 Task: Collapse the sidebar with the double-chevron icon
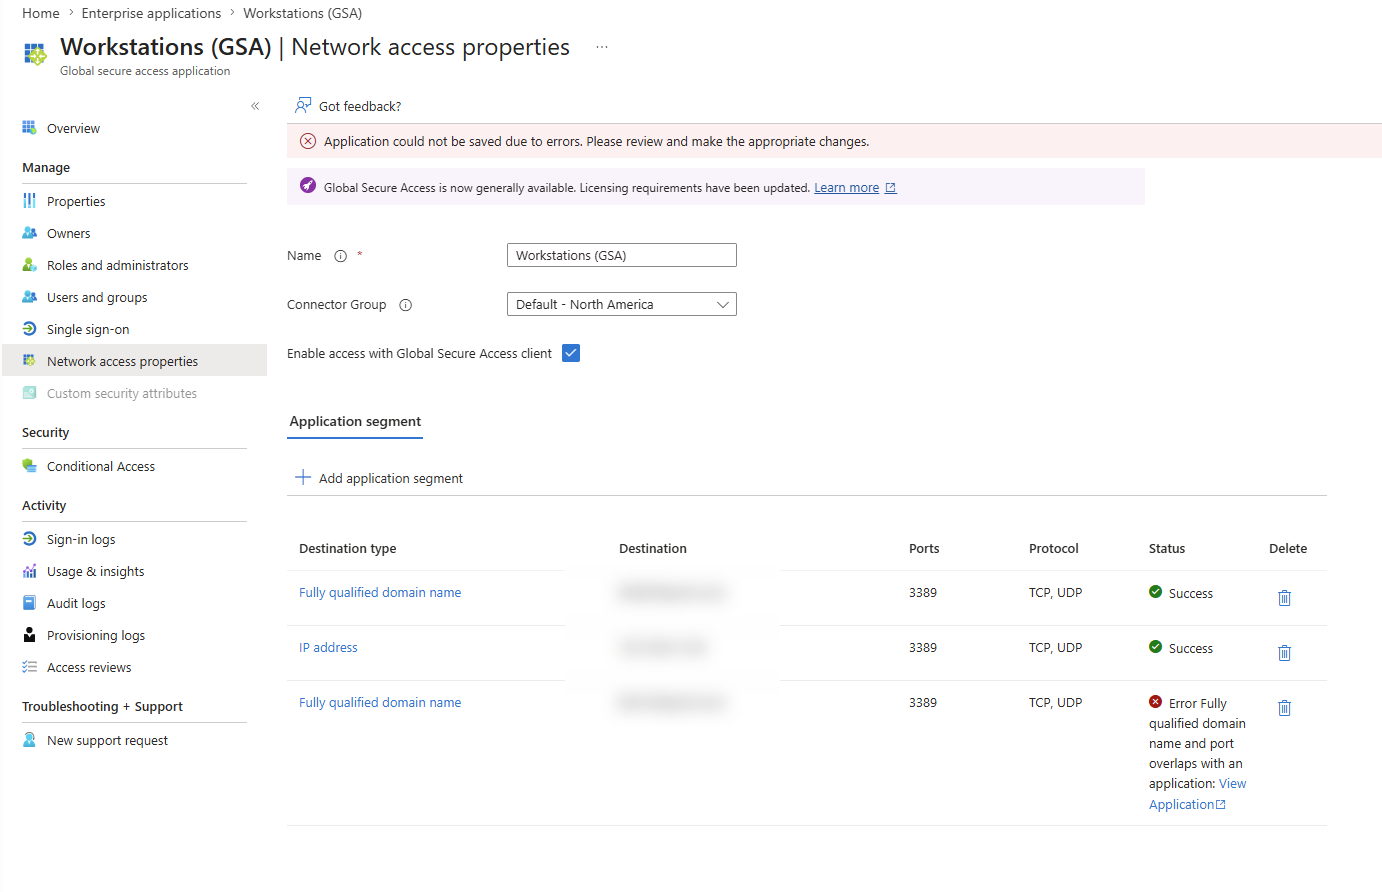[x=255, y=106]
